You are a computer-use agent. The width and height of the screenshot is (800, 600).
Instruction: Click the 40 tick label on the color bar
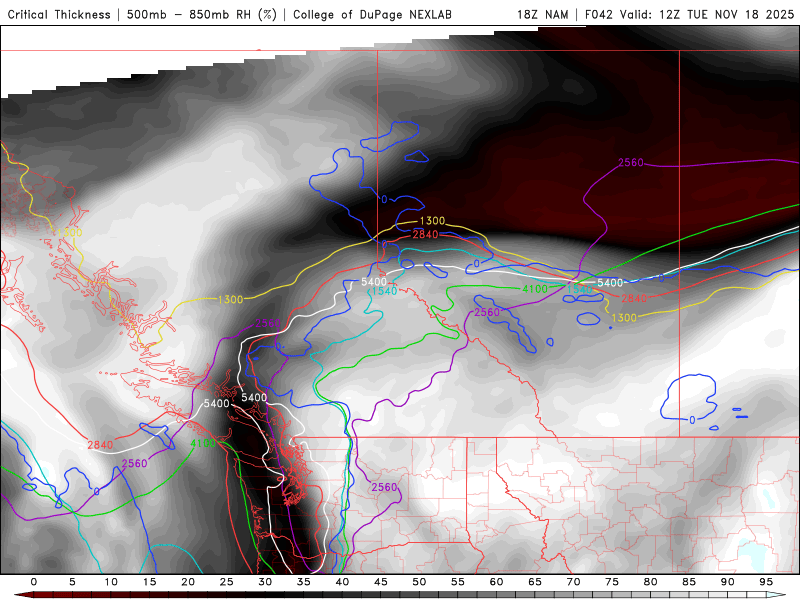pos(342,582)
